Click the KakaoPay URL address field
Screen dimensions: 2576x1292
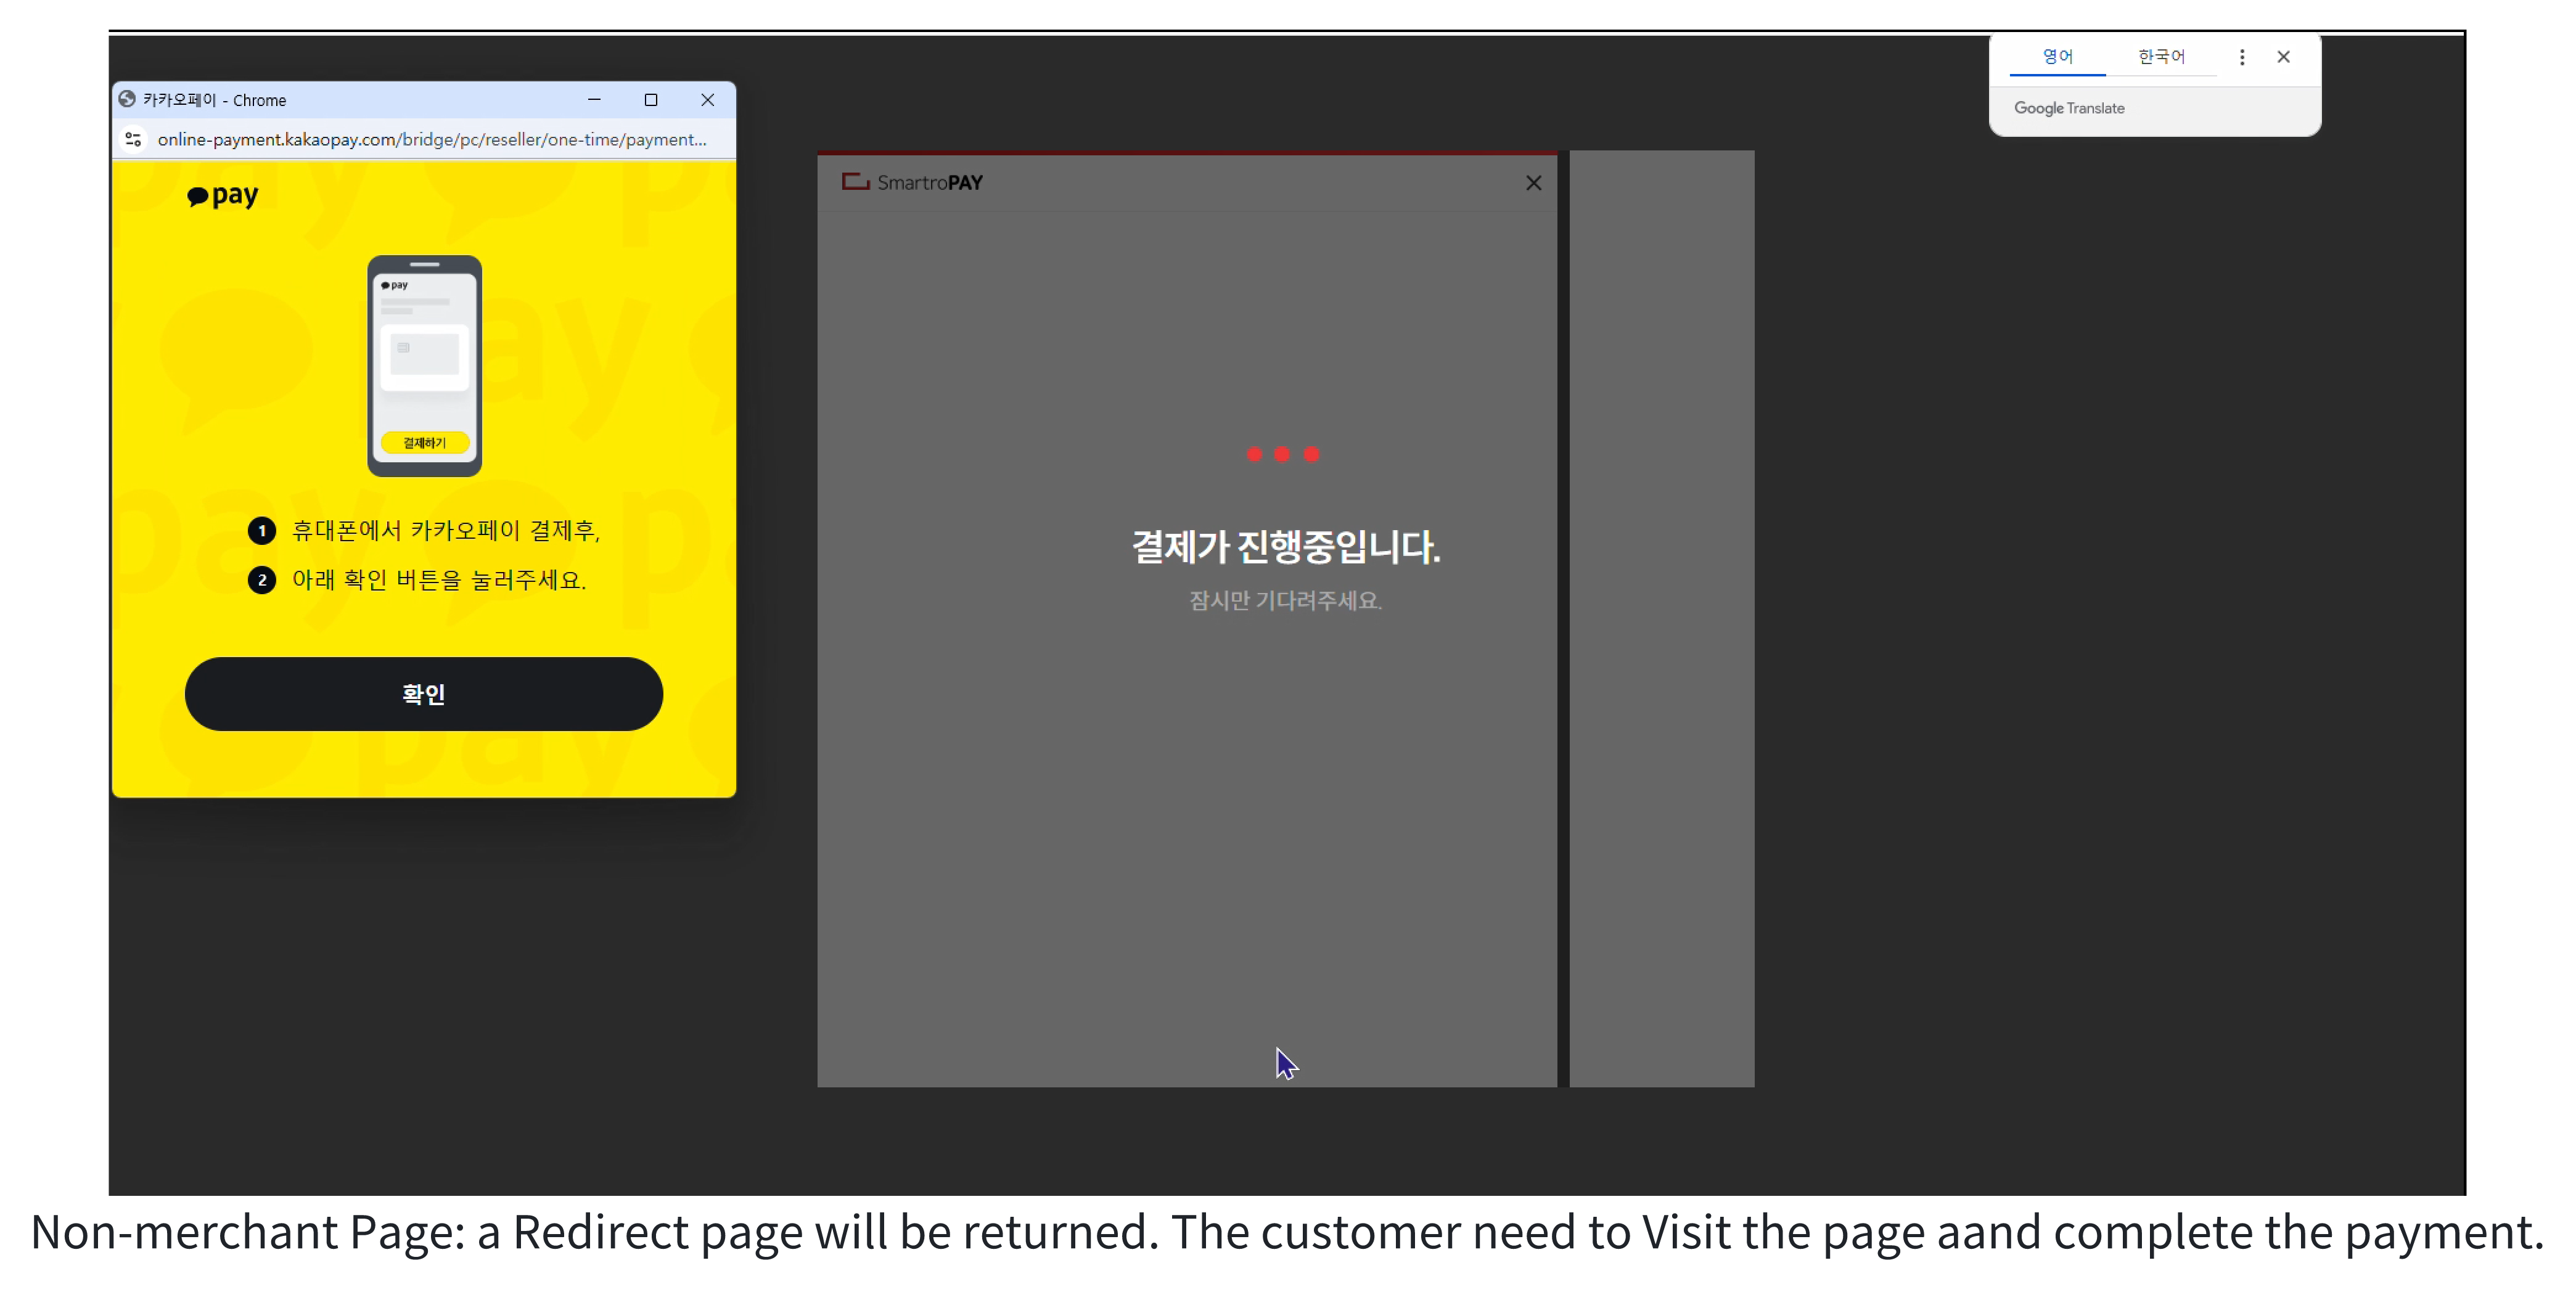pos(432,139)
